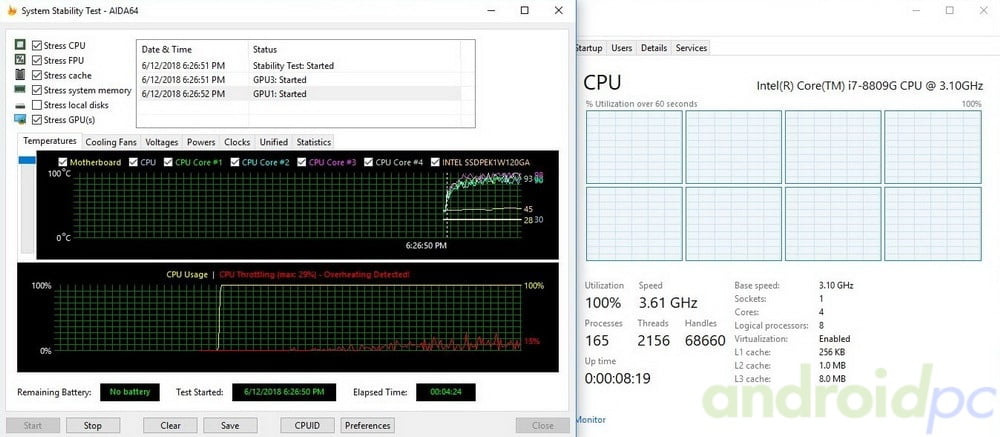Open the Services tab in Task Manager

[x=691, y=48]
